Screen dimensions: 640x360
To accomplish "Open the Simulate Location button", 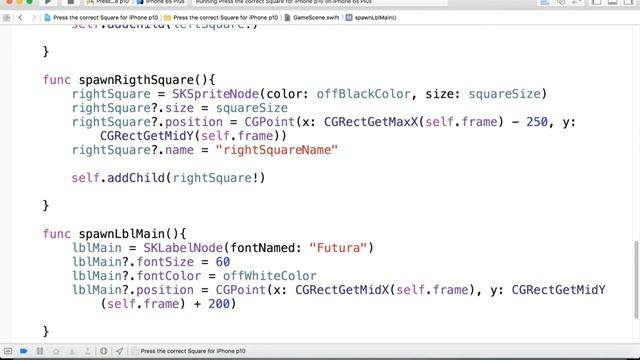I will [119, 351].
